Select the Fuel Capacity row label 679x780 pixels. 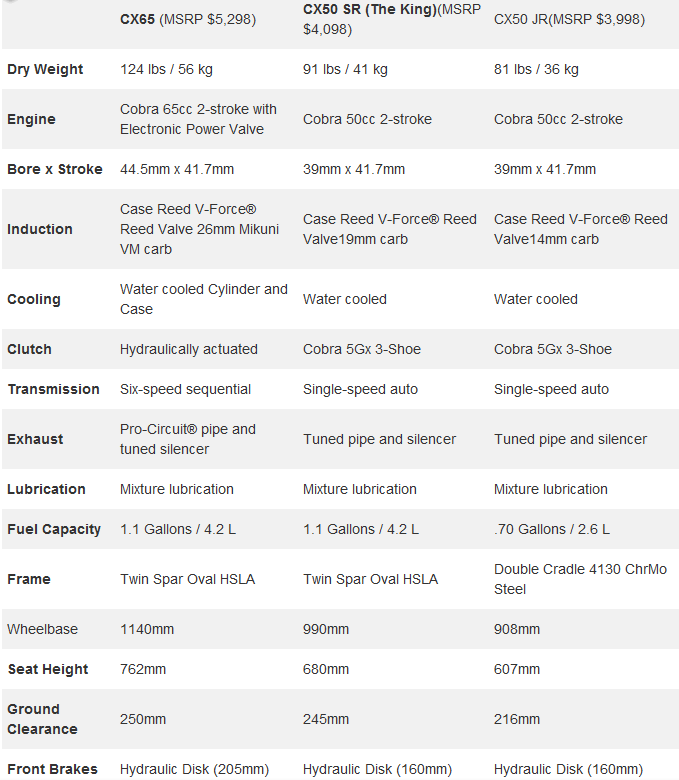pyautogui.click(x=54, y=529)
